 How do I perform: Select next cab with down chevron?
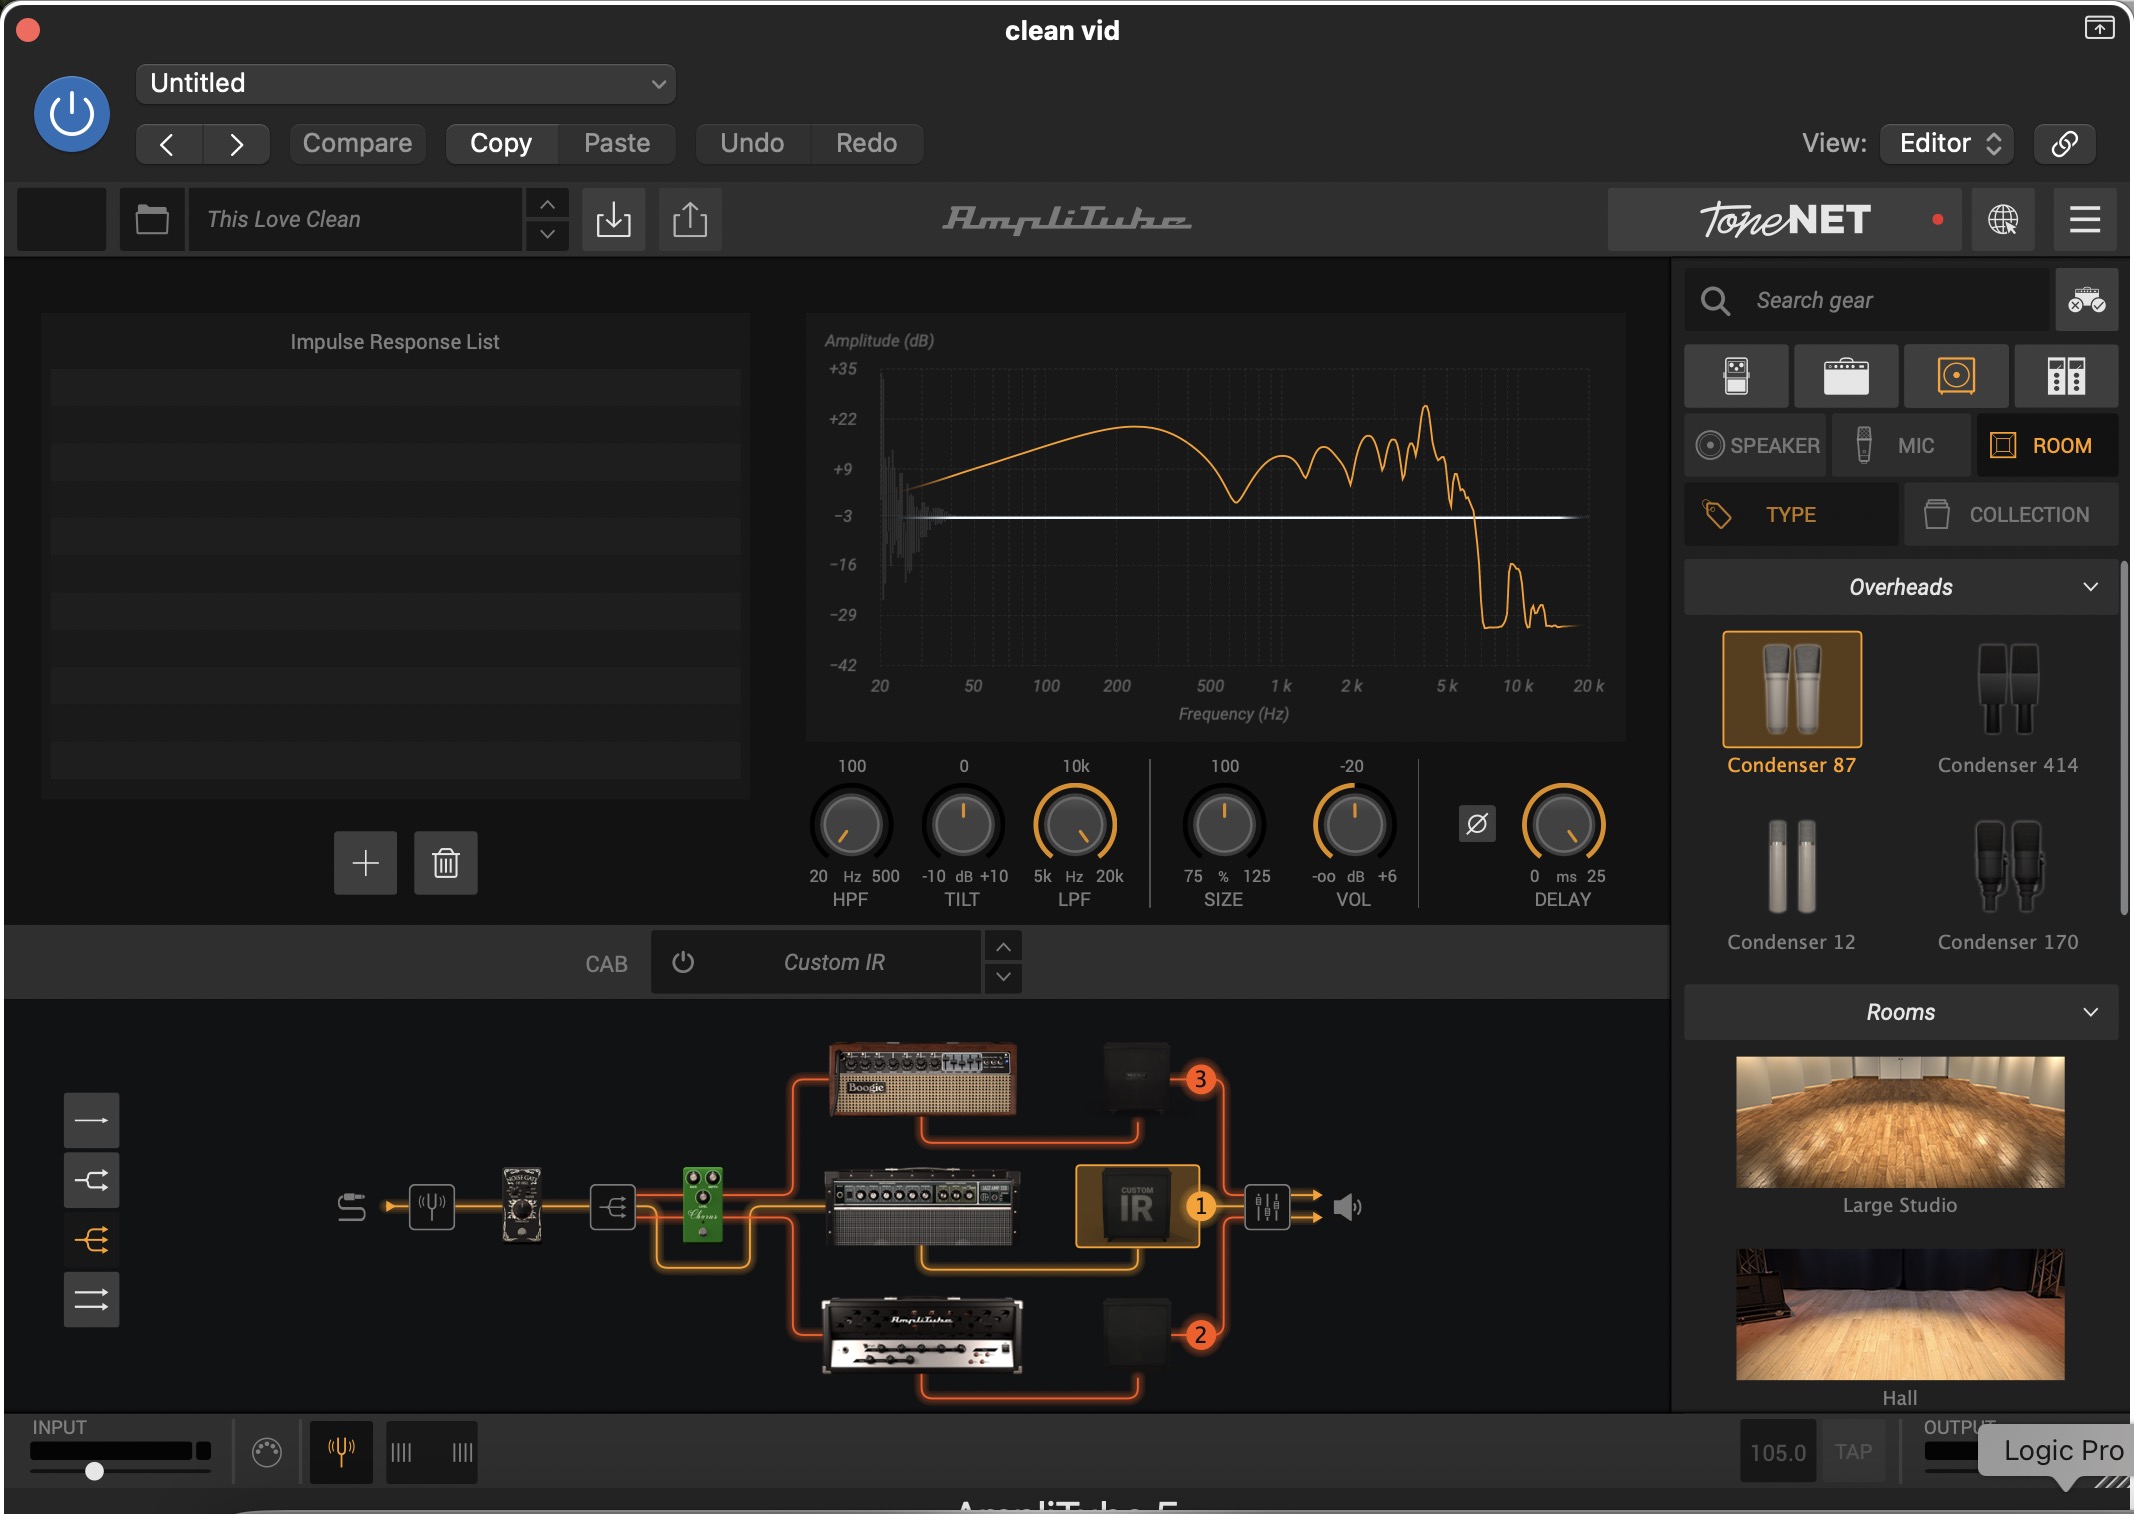pos(1003,977)
